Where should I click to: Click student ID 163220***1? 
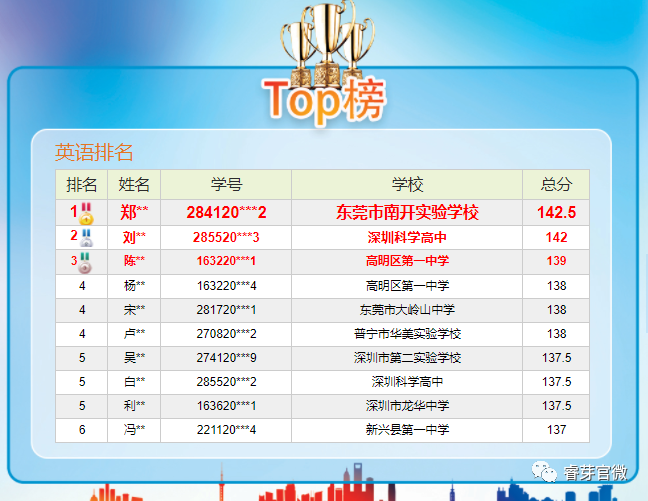click(226, 261)
